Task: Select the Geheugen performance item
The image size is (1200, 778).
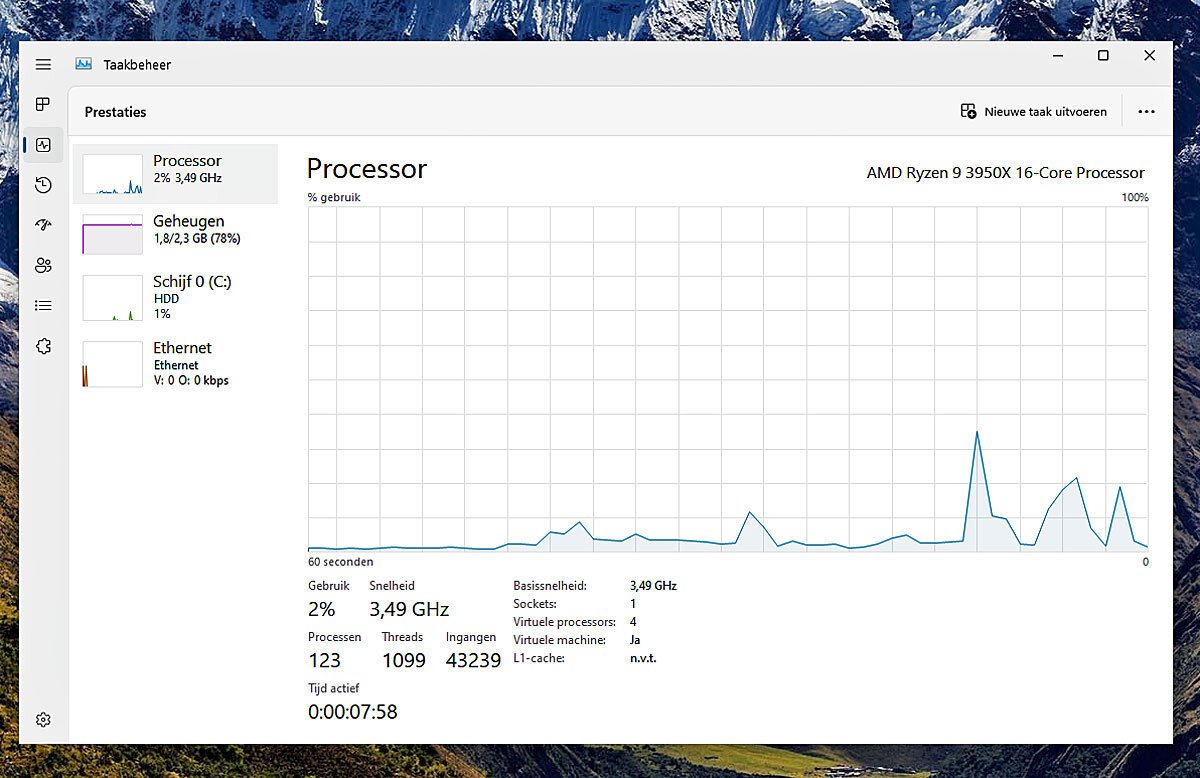Action: click(x=175, y=234)
